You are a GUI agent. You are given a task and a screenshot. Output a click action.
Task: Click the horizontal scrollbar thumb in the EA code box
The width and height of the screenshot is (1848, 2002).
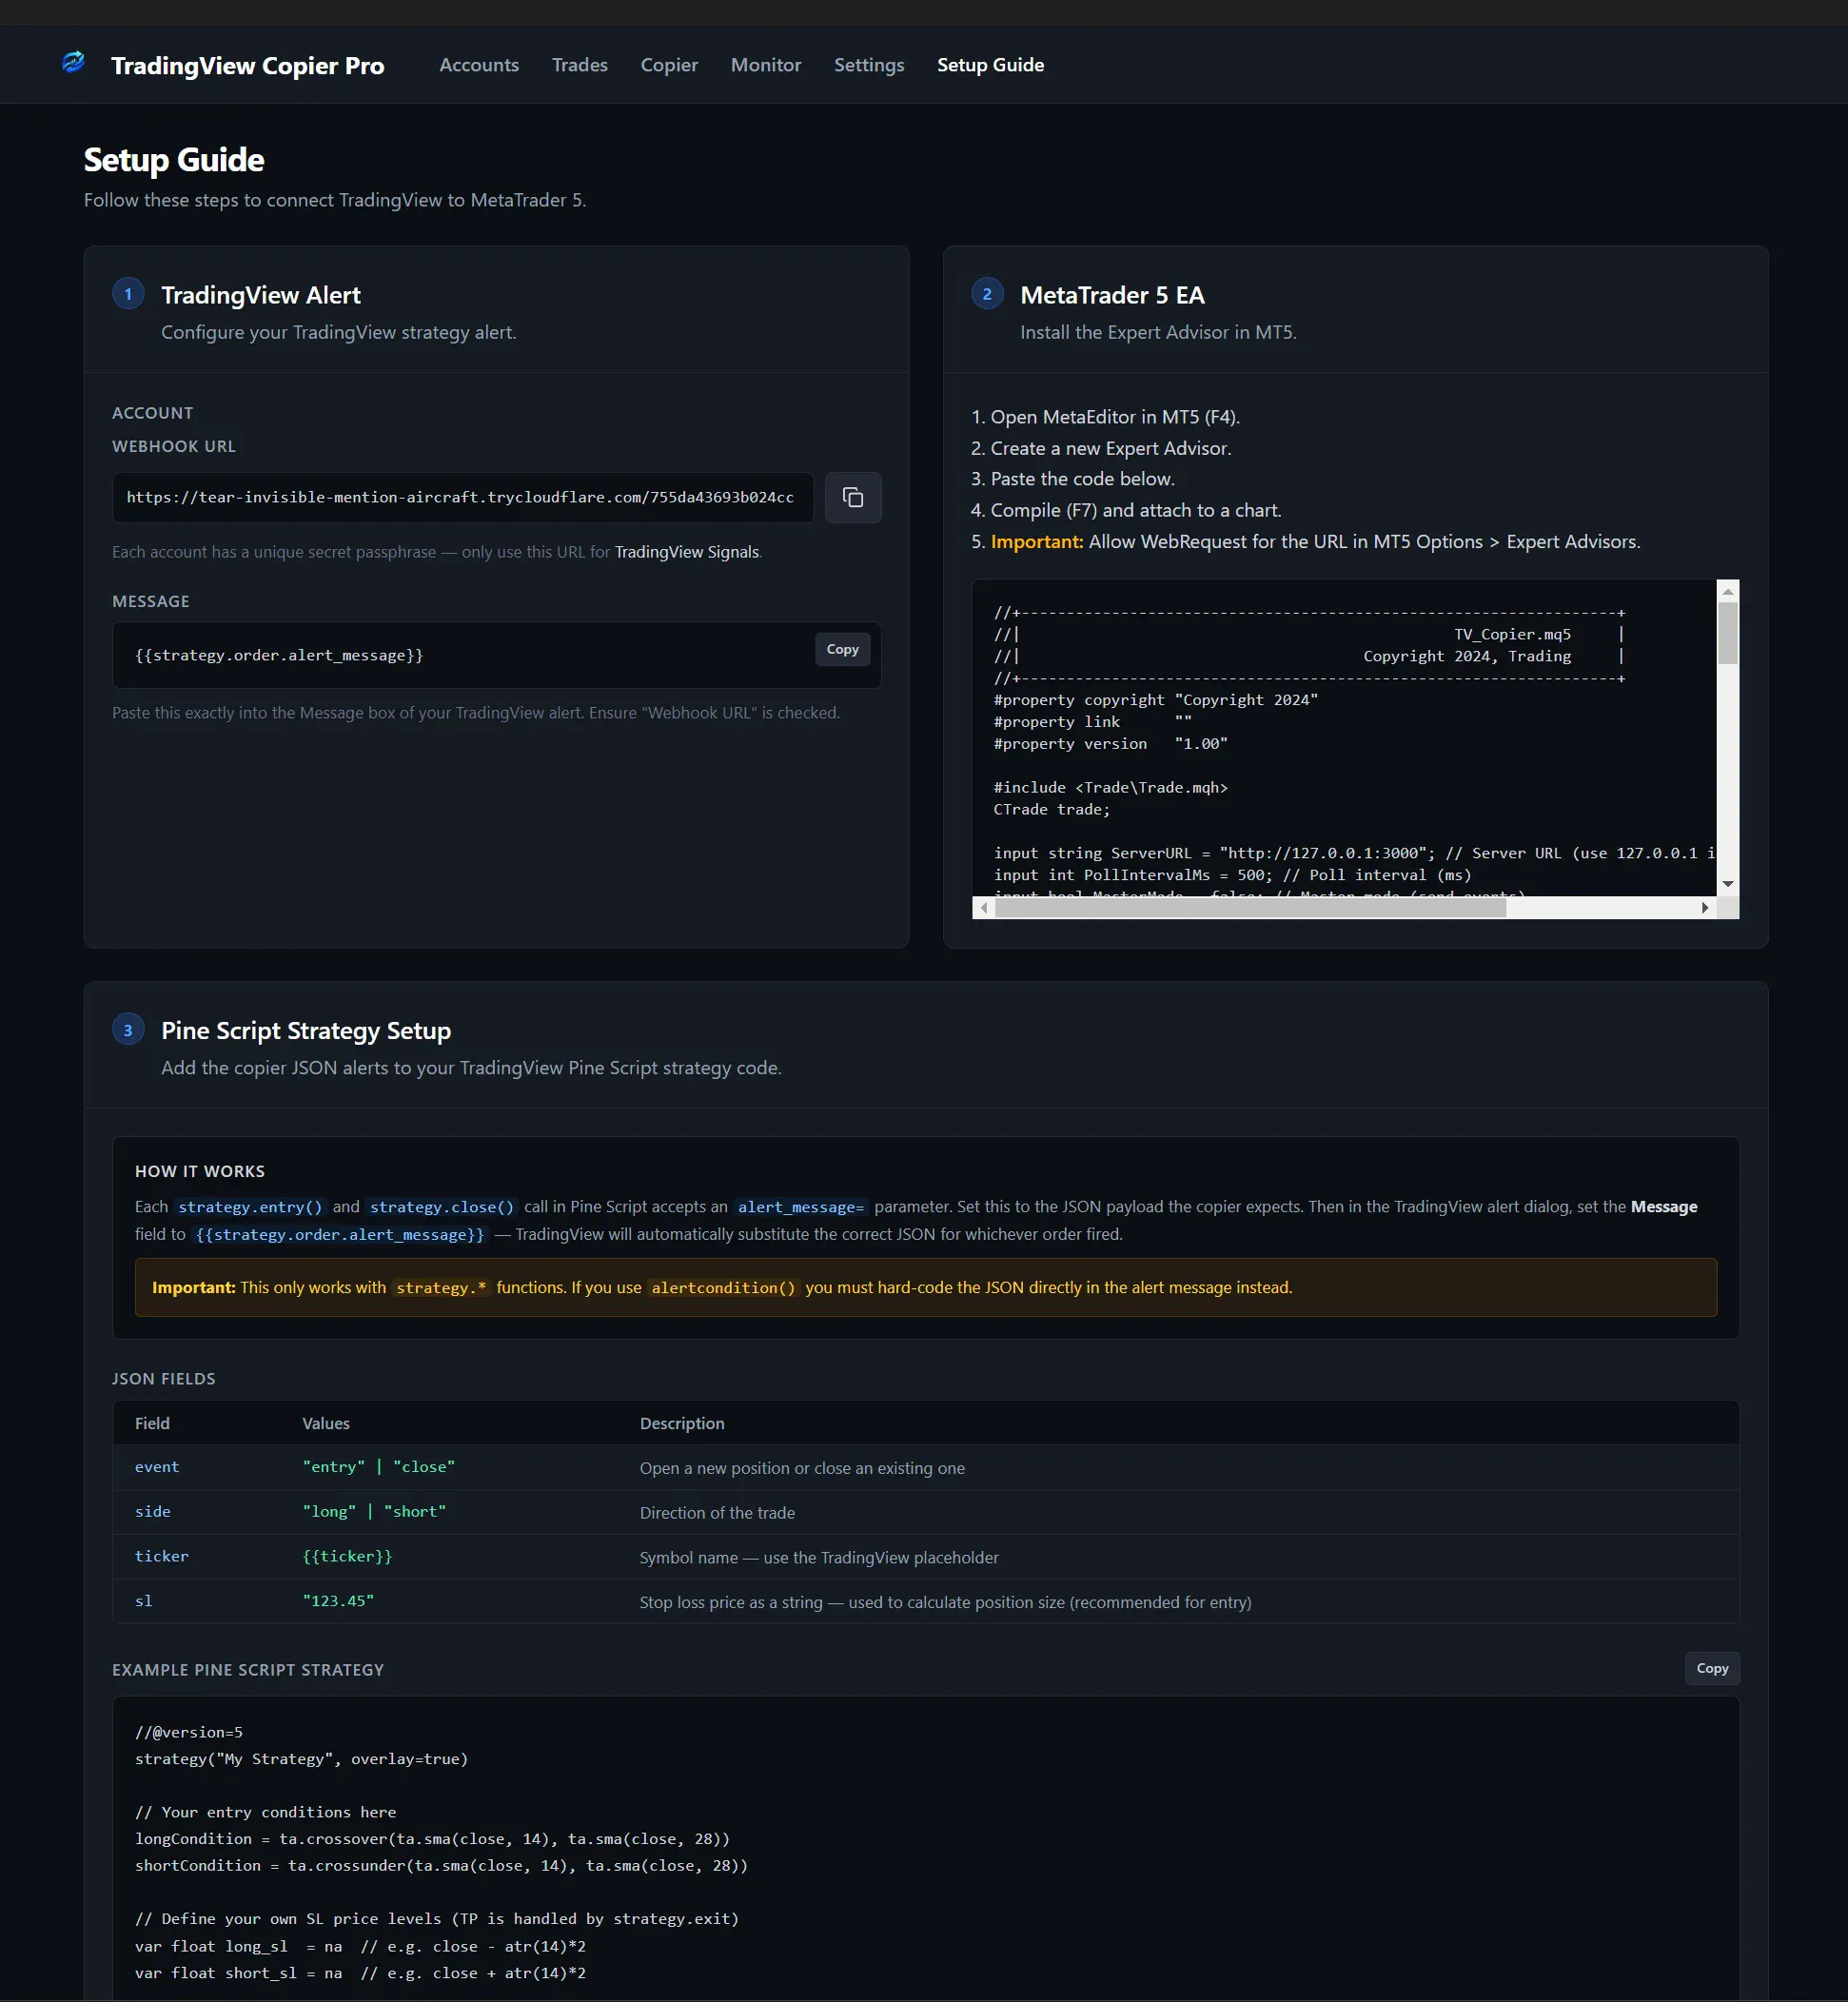coord(1250,908)
